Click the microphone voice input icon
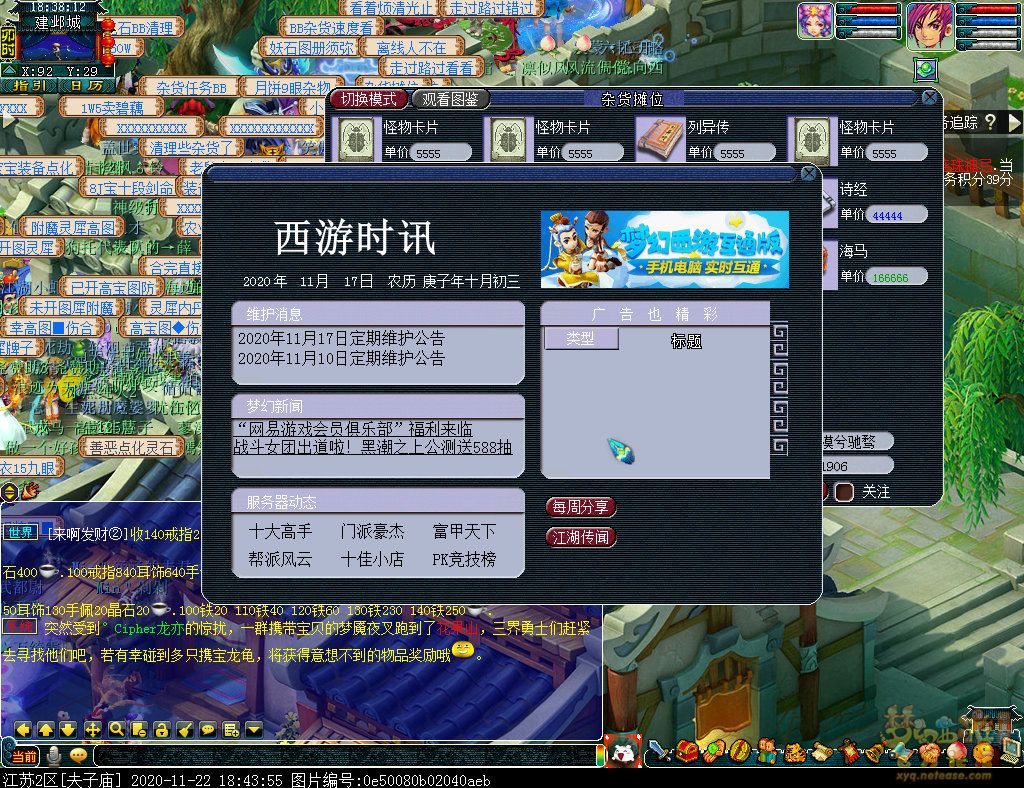The image size is (1024, 788). pos(54,756)
